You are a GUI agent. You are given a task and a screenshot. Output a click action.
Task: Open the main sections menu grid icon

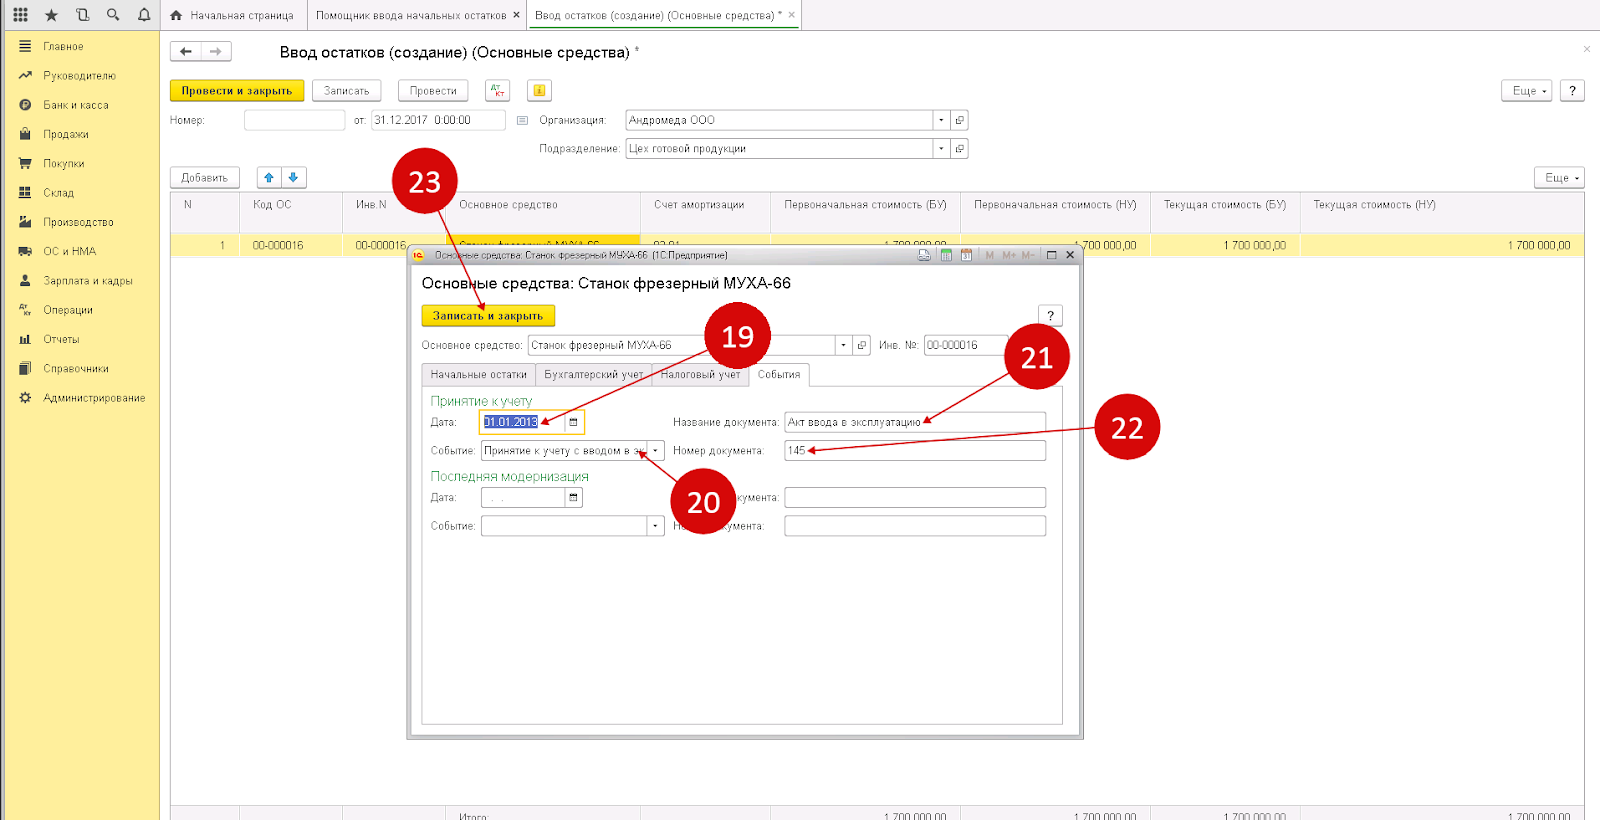(20, 15)
